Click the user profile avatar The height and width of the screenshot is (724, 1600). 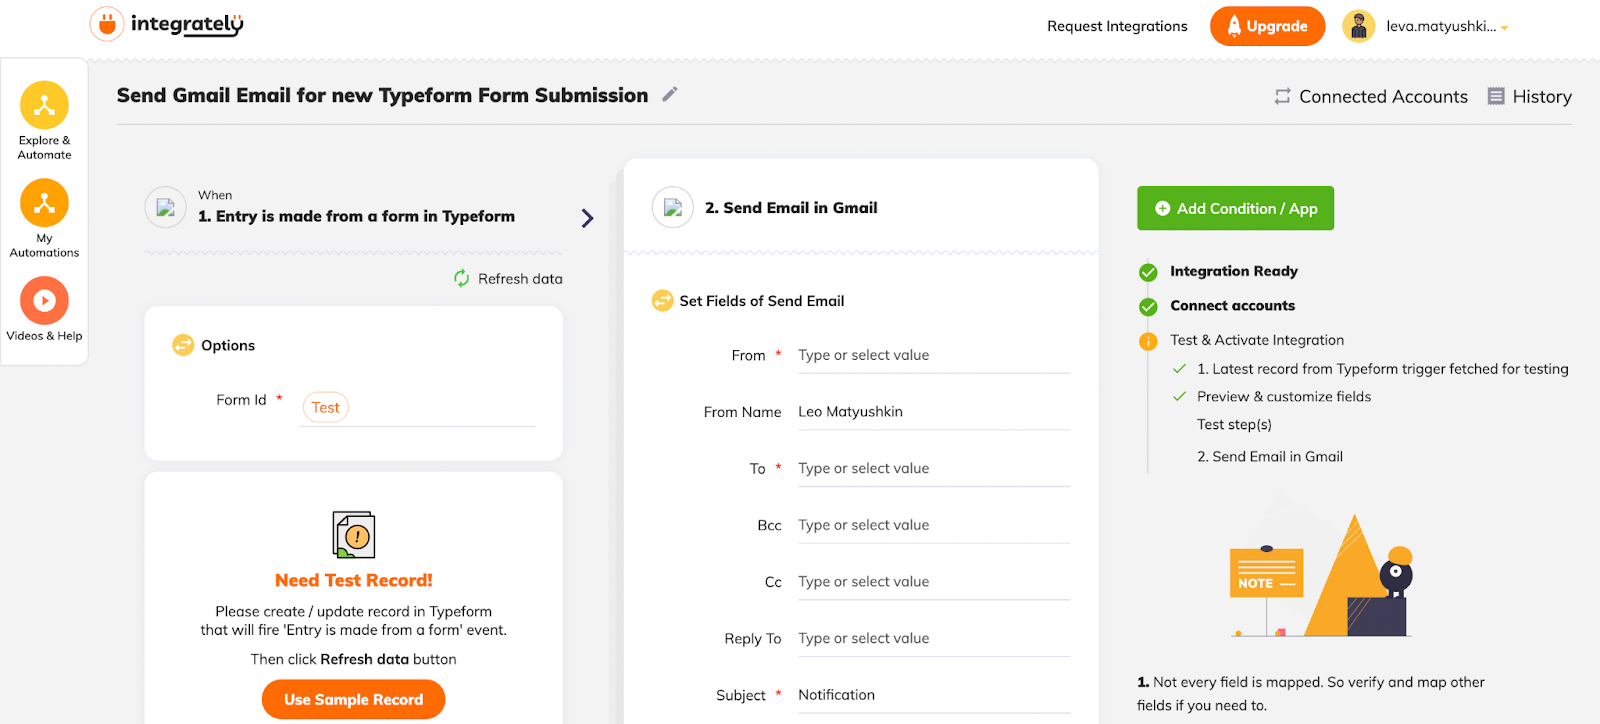pos(1358,26)
